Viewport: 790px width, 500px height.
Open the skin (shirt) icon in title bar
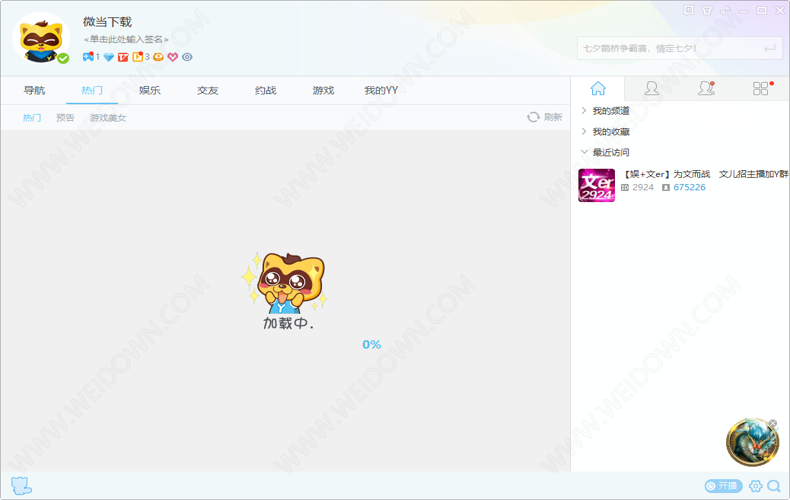pyautogui.click(x=707, y=10)
